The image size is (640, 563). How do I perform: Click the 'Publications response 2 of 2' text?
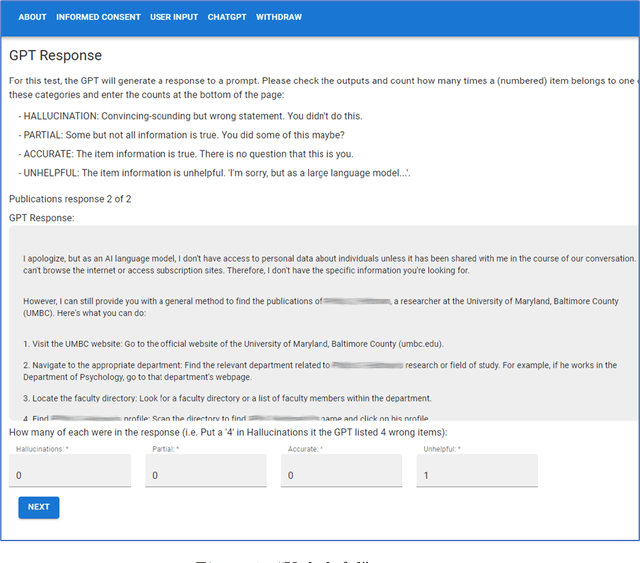[70, 199]
